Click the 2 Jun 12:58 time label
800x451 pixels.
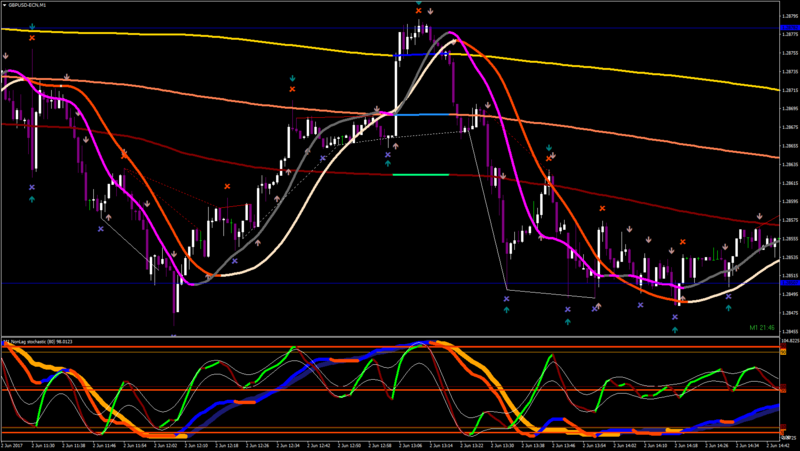[x=379, y=445]
